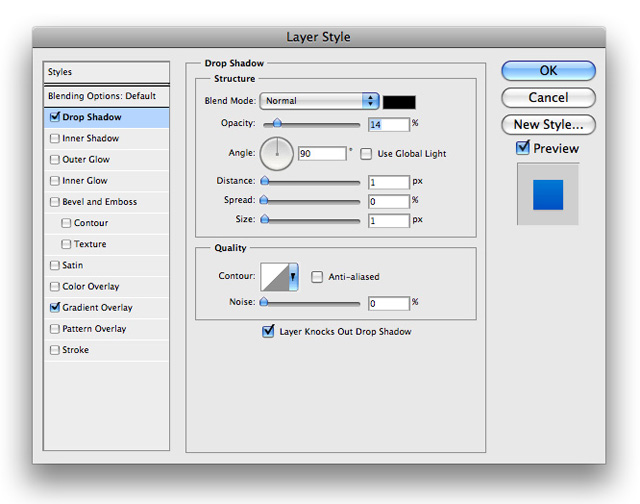Click the Distance slider handle
Image resolution: width=640 pixels, height=504 pixels.
[264, 180]
